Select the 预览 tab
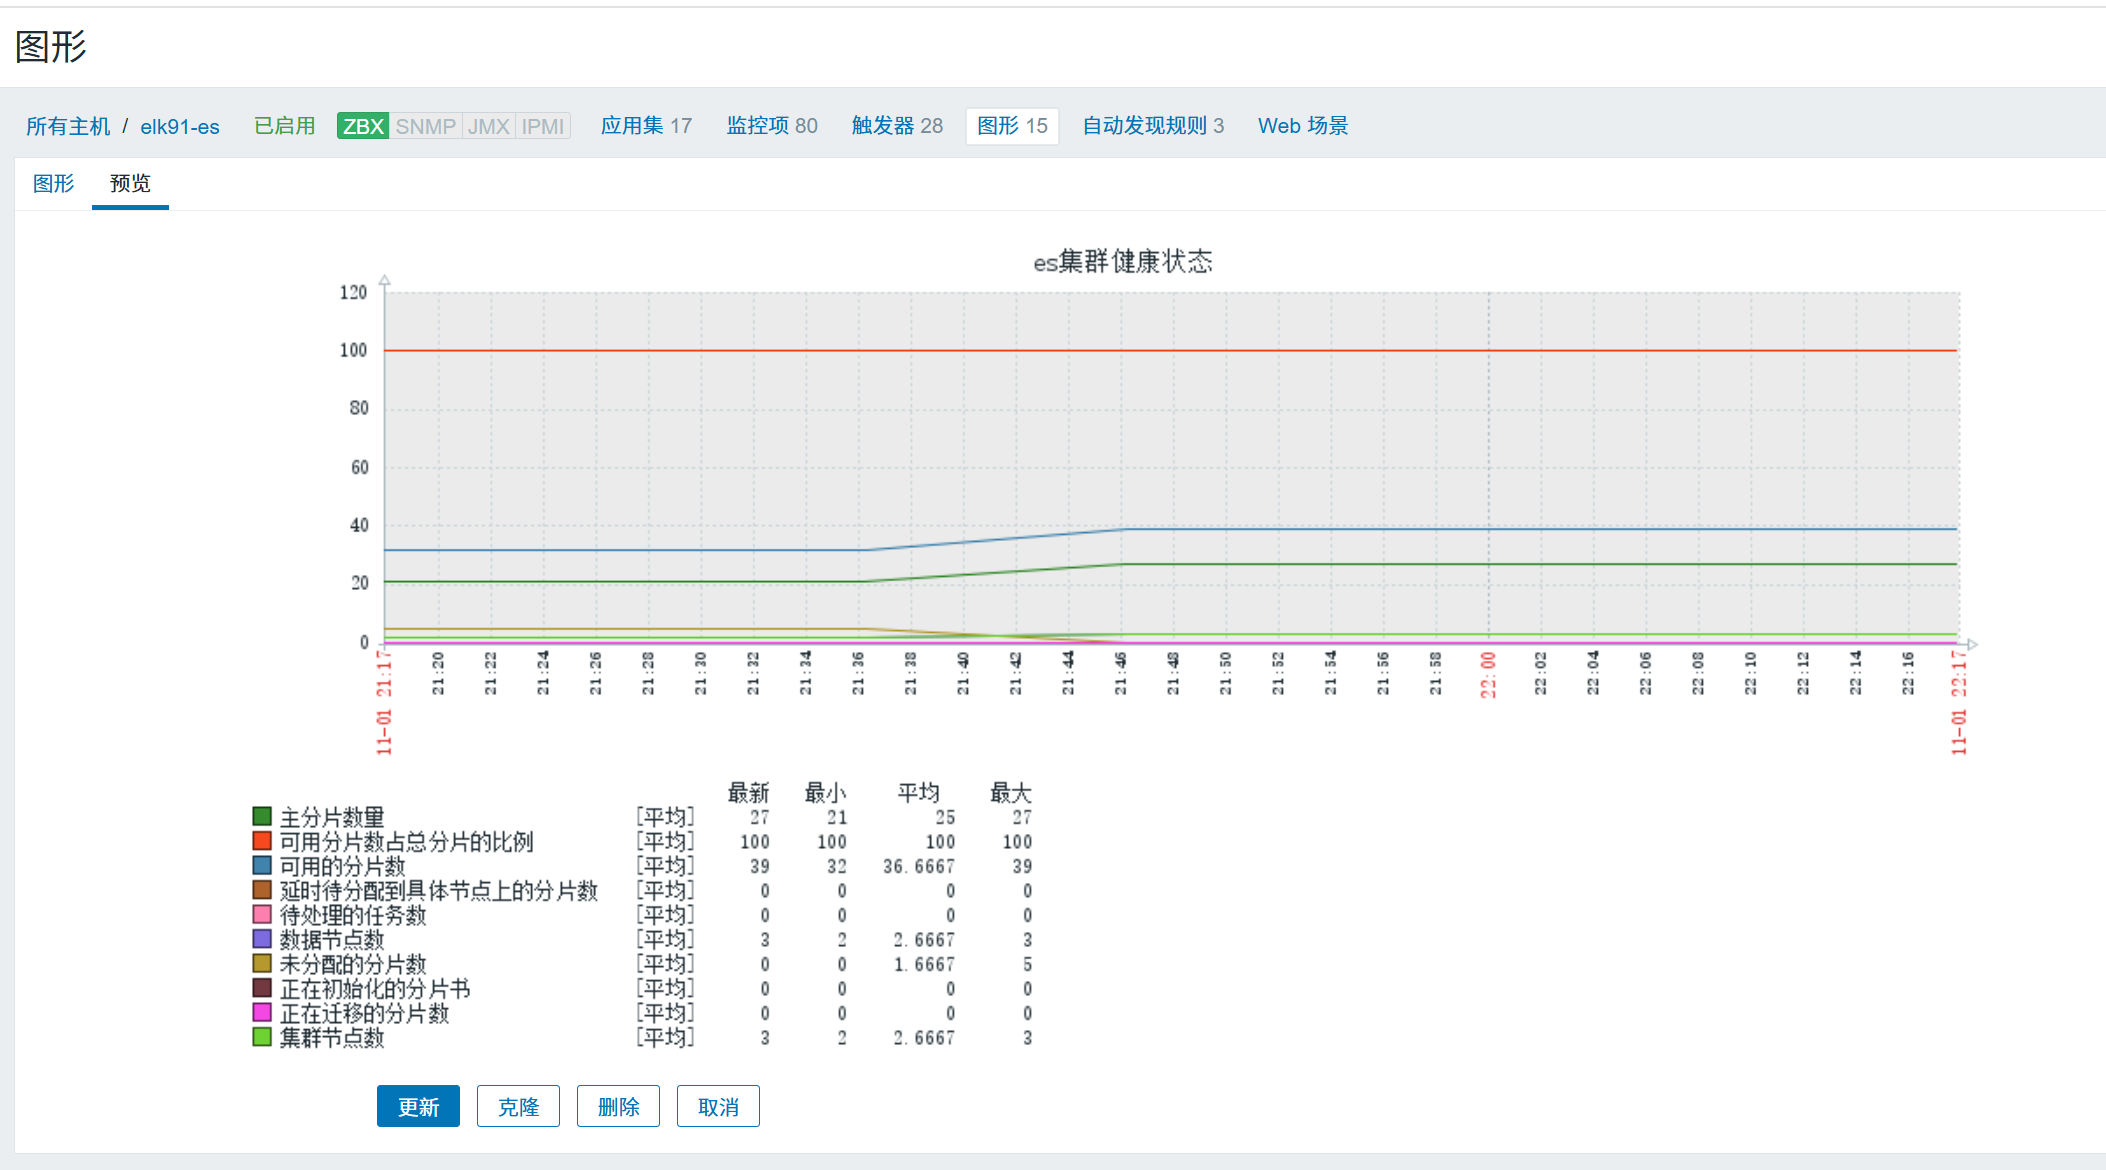Screen dimensions: 2106x1170 pyautogui.click(x=130, y=183)
